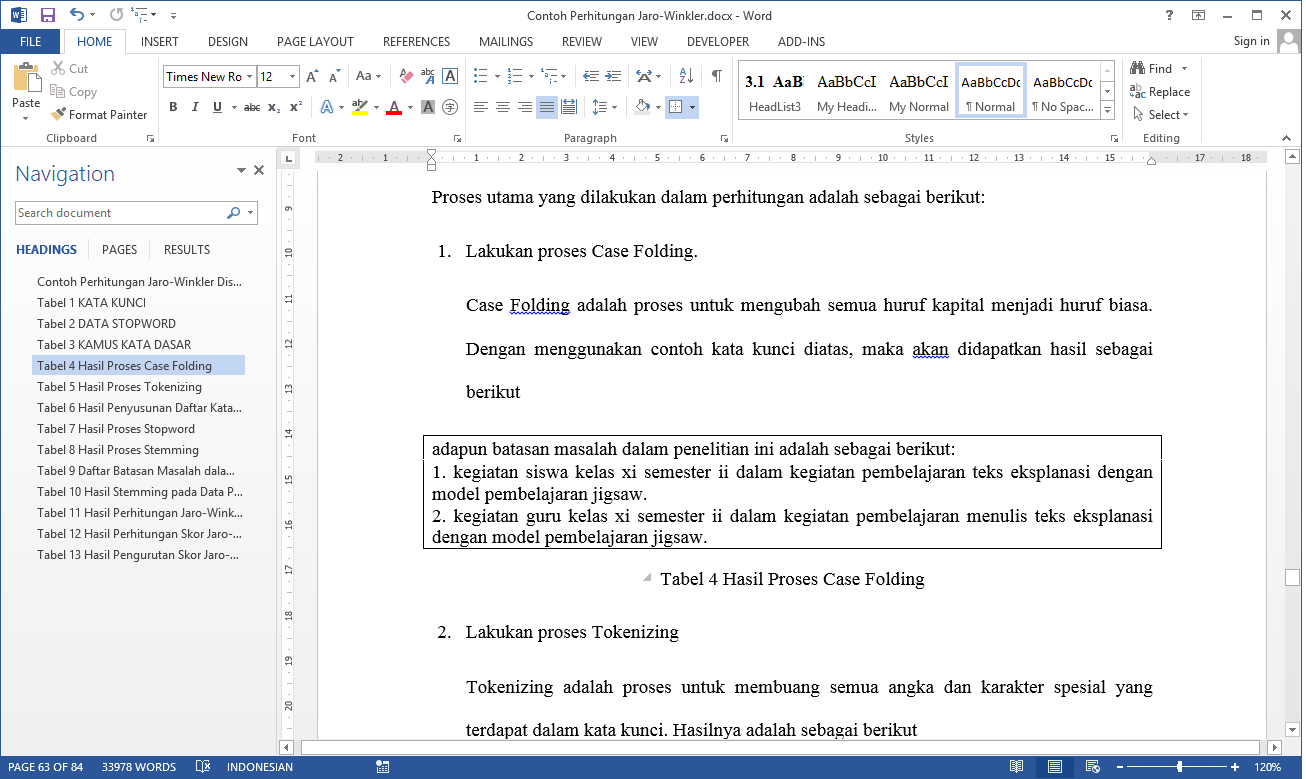
Task: Switch to PAGES tab in Navigation pane
Action: [120, 250]
